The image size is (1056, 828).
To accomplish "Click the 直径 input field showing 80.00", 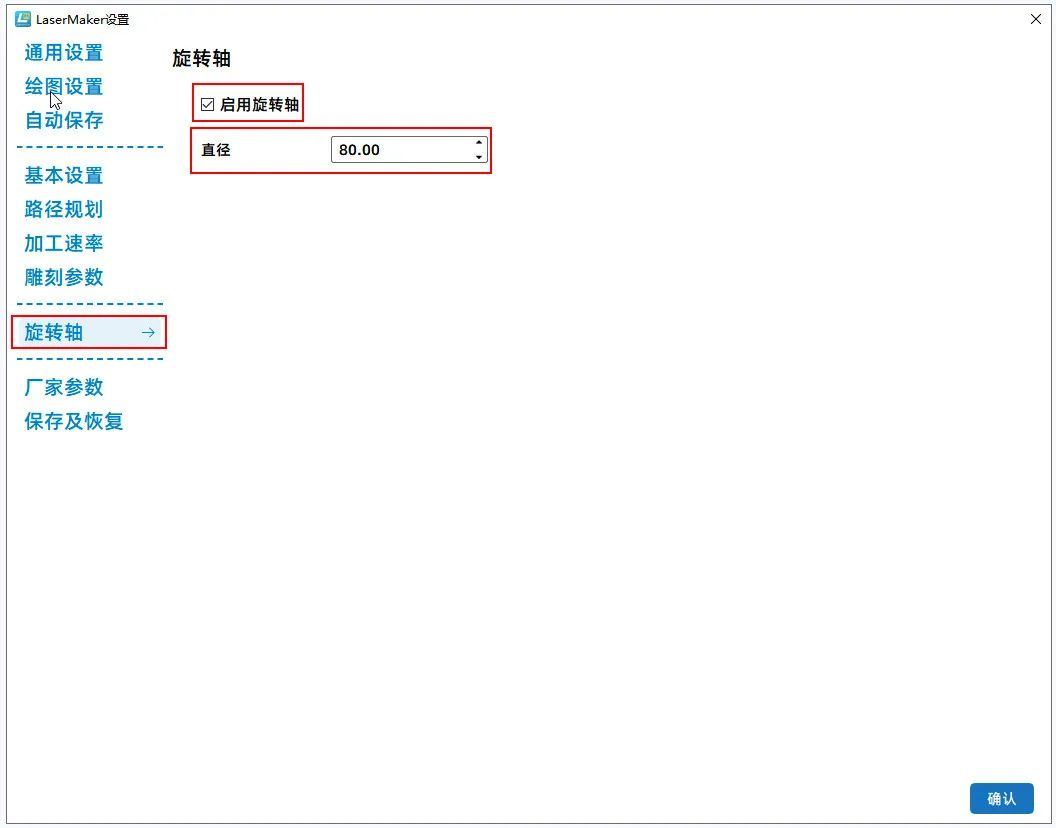I will (400, 150).
